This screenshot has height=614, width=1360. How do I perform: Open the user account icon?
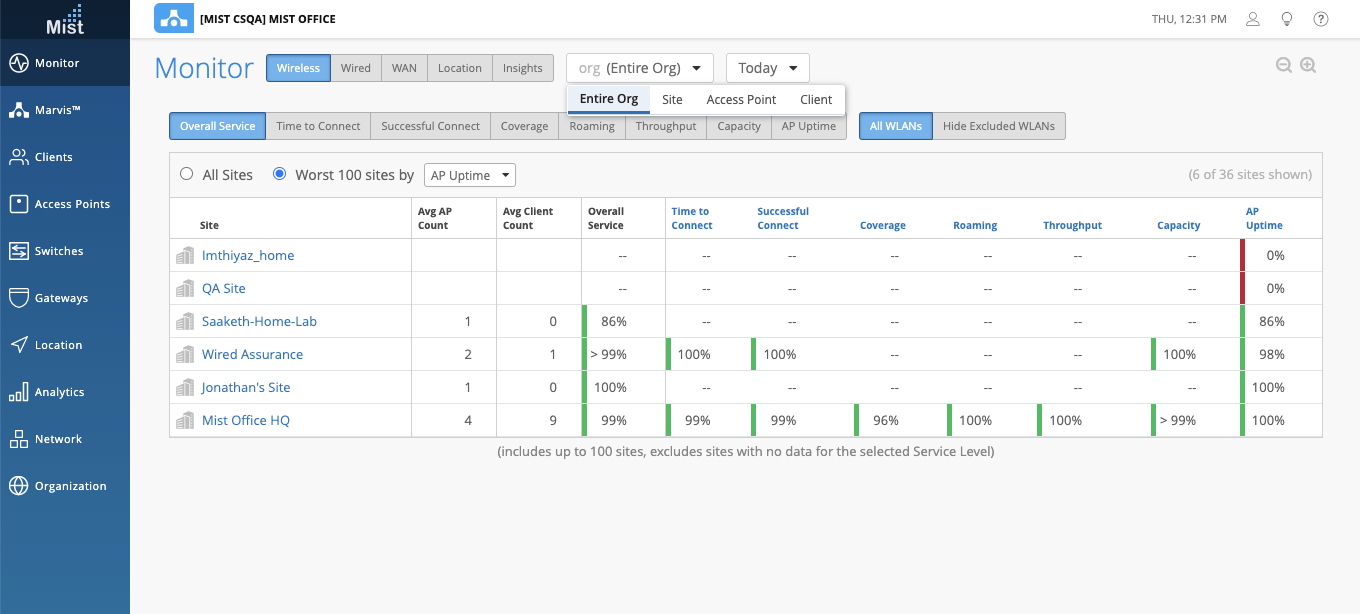[1253, 19]
